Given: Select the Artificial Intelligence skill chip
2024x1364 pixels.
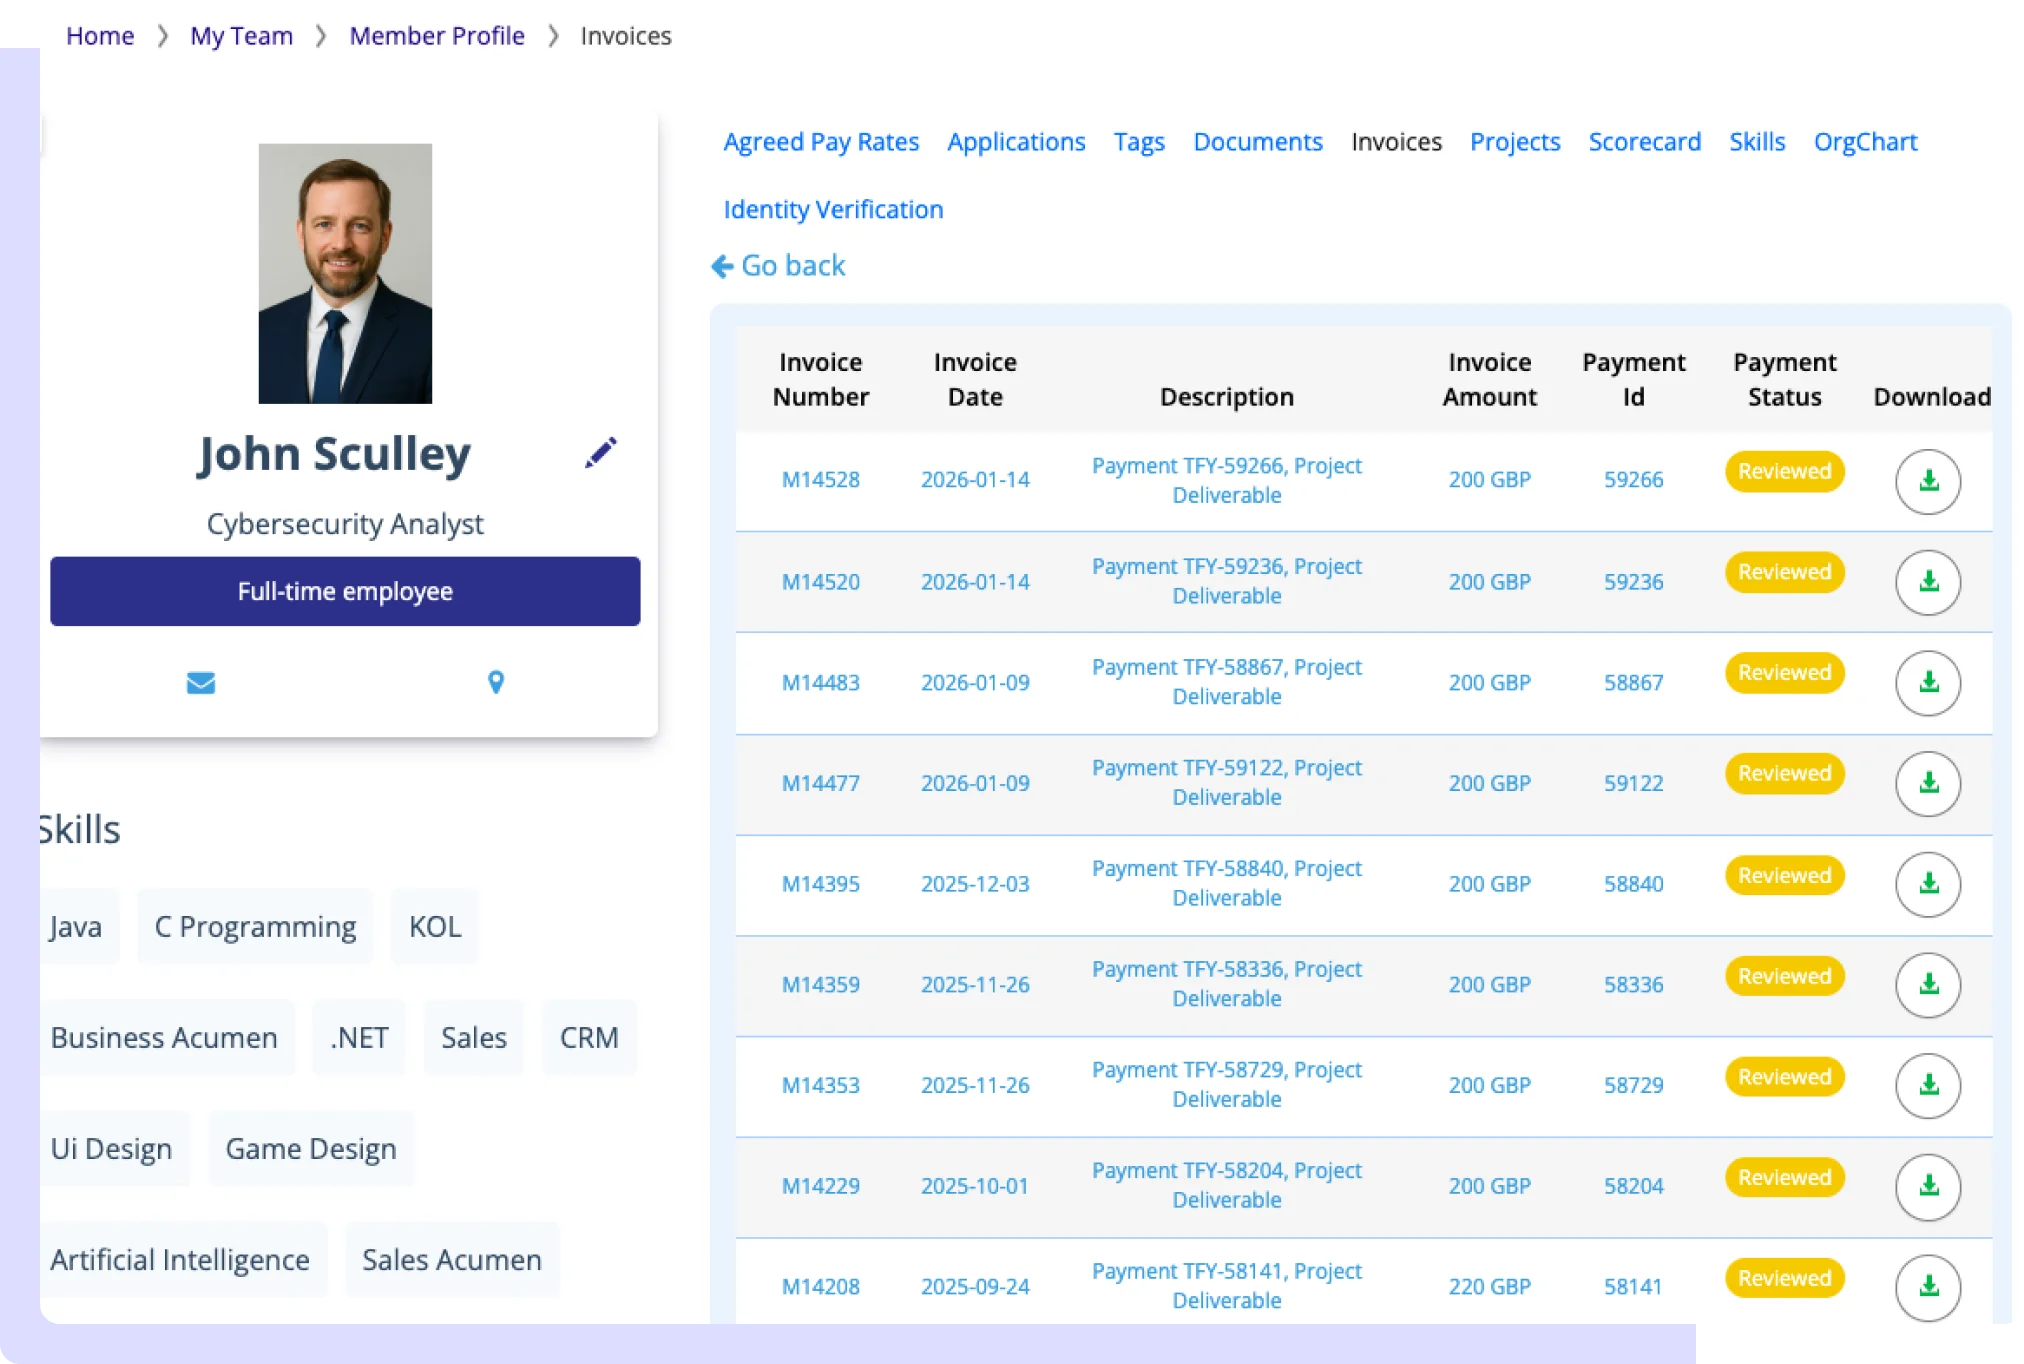Looking at the screenshot, I should pos(182,1260).
